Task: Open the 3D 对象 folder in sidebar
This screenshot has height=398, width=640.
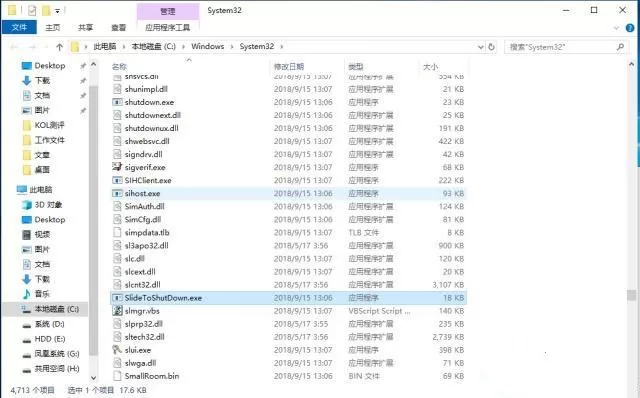Action: (43, 205)
